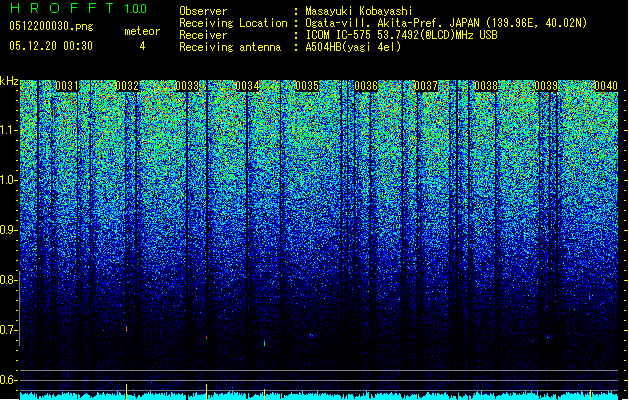Click the cyan signal level strip at bottom
The height and width of the screenshot is (400, 629).
point(319,396)
